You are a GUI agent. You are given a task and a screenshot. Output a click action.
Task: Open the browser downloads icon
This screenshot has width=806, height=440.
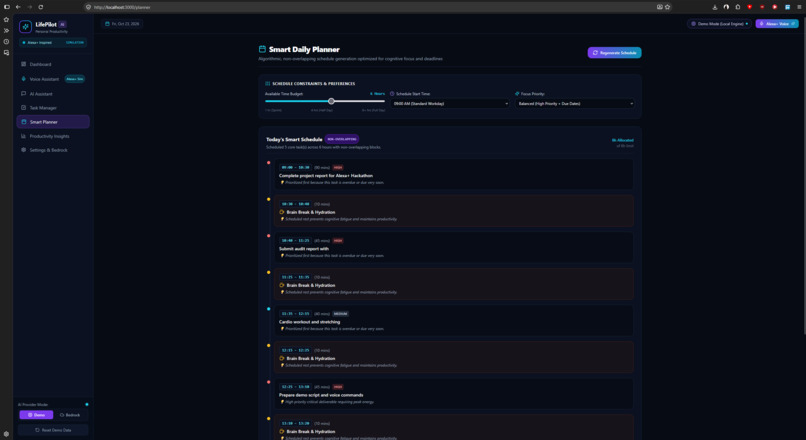tap(715, 7)
